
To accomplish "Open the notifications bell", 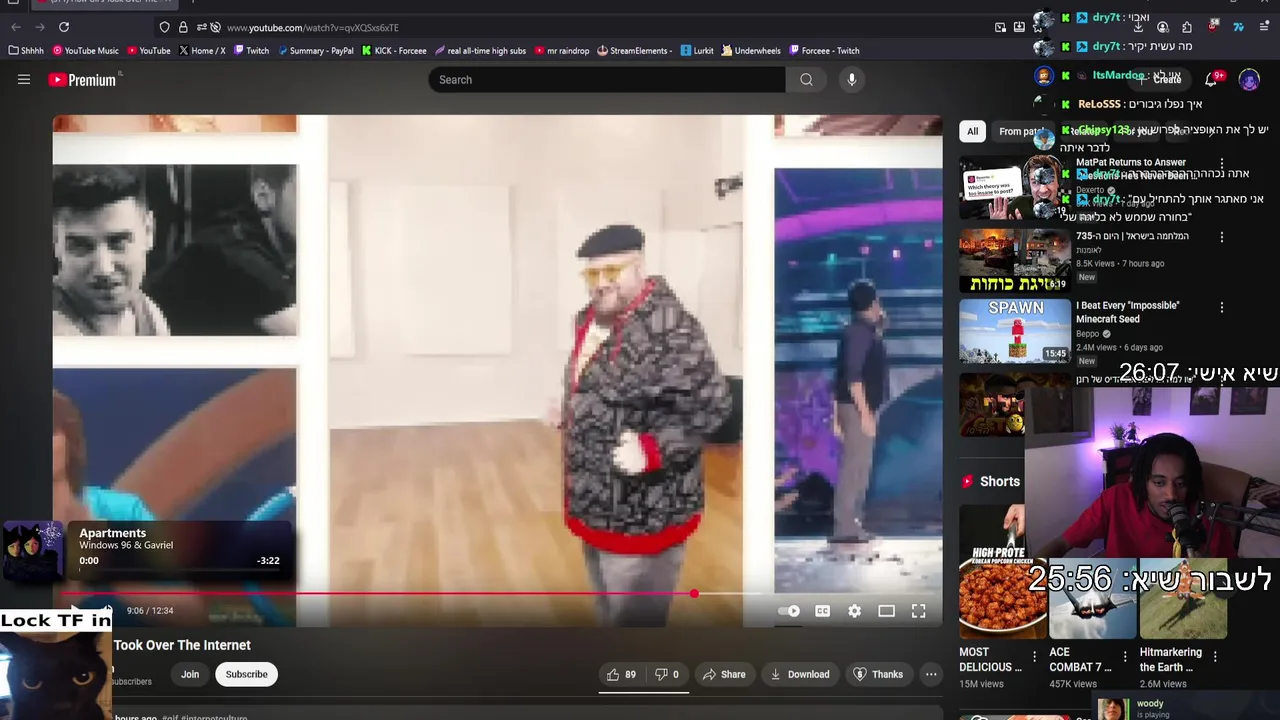I will click(x=1210, y=79).
